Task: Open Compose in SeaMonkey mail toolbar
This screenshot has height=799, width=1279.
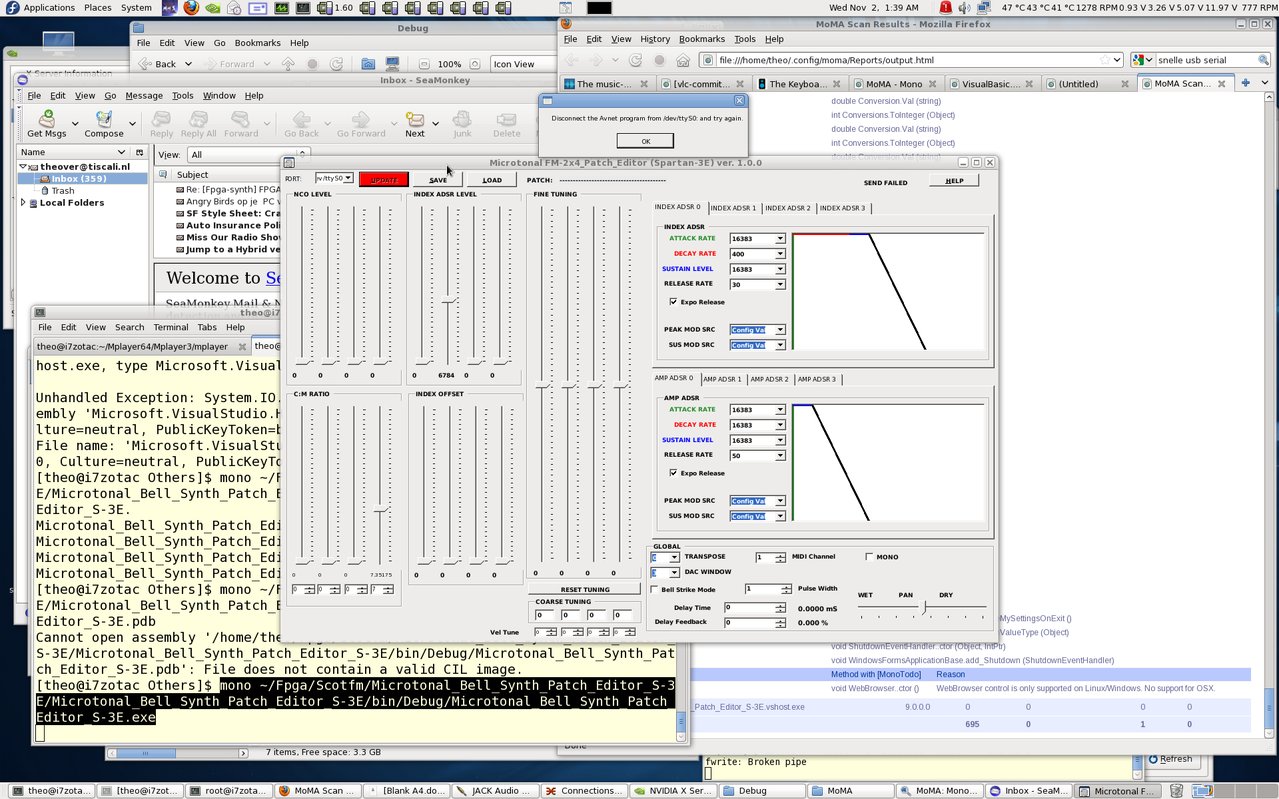Action: point(103,124)
